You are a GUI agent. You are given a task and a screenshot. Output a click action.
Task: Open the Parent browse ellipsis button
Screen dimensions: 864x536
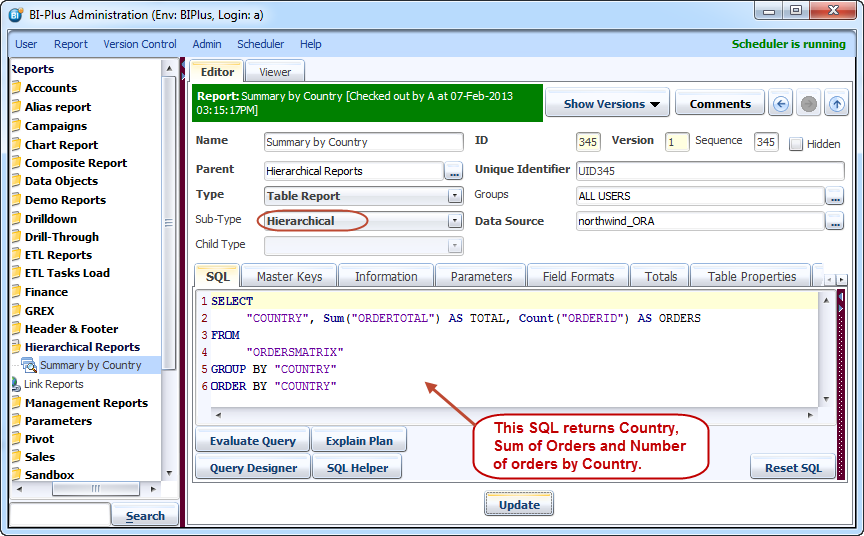click(454, 171)
